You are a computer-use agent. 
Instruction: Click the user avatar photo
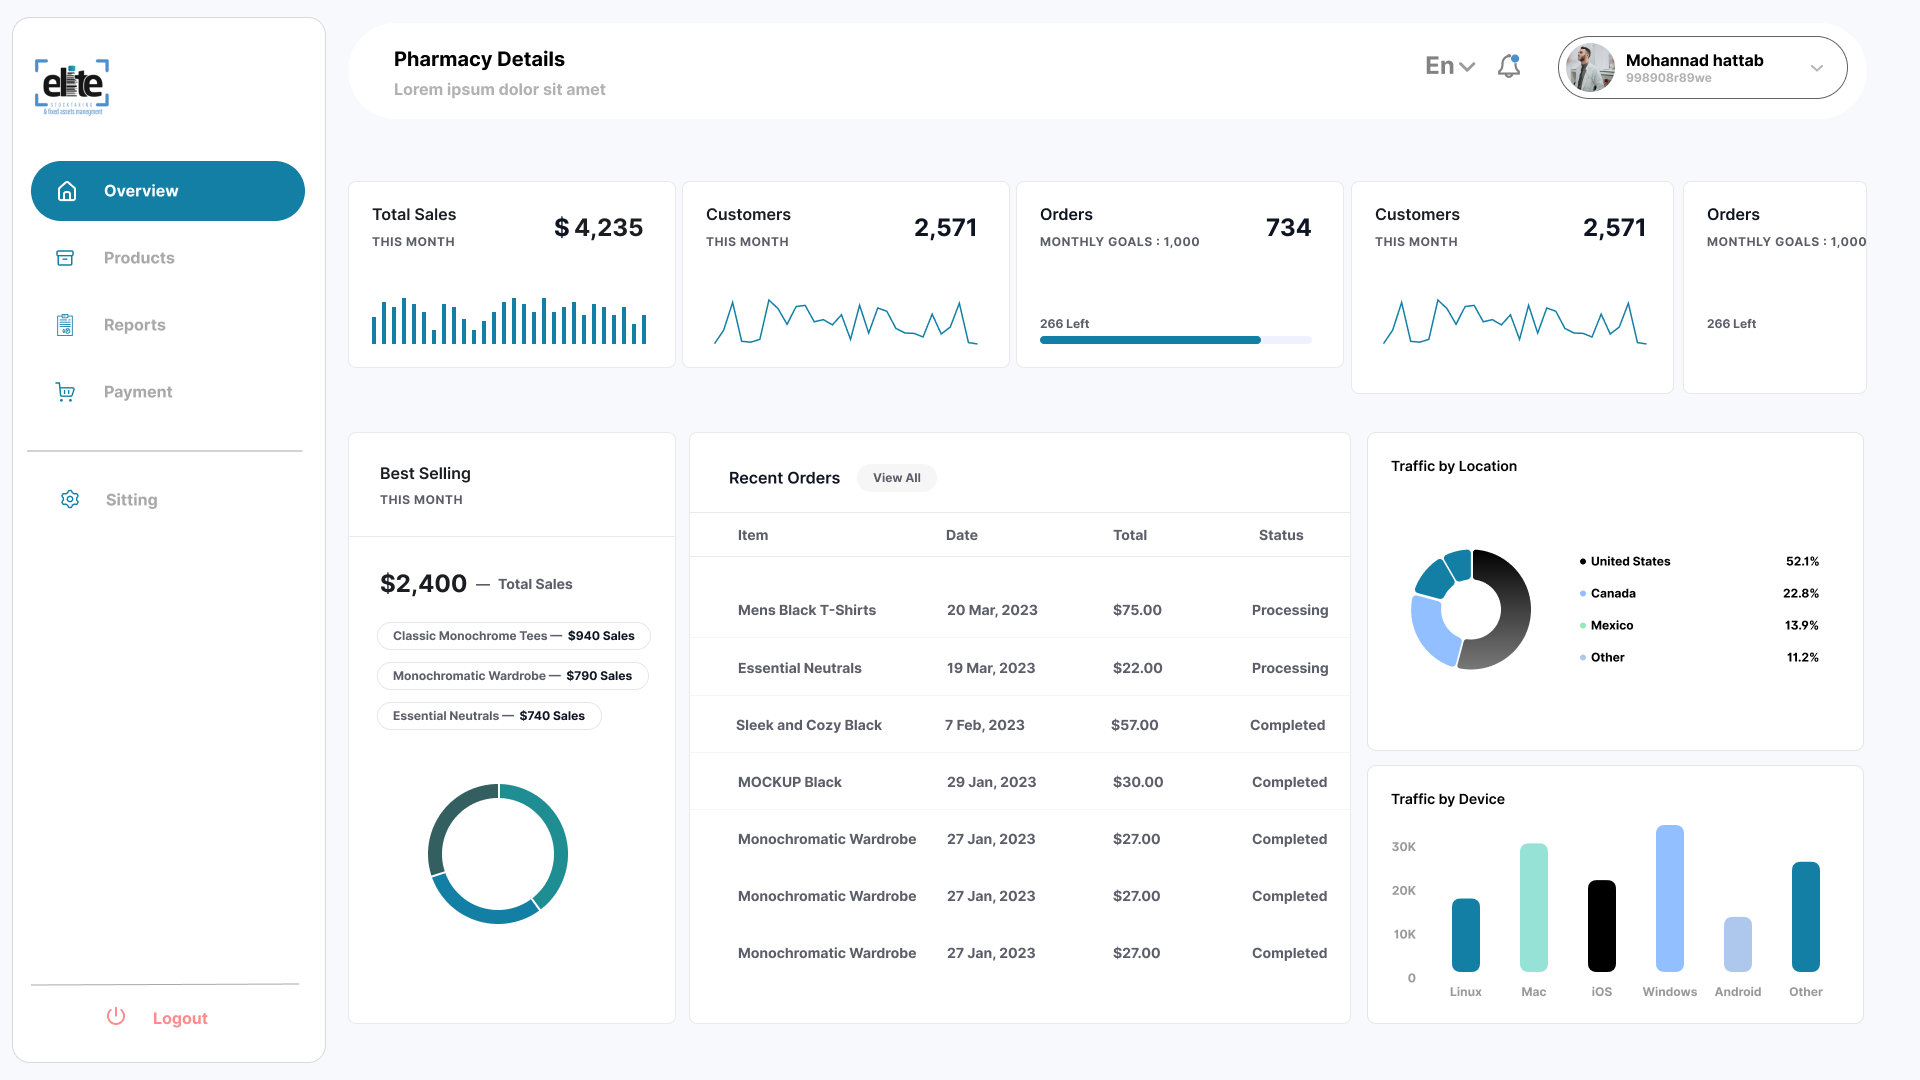1590,68
